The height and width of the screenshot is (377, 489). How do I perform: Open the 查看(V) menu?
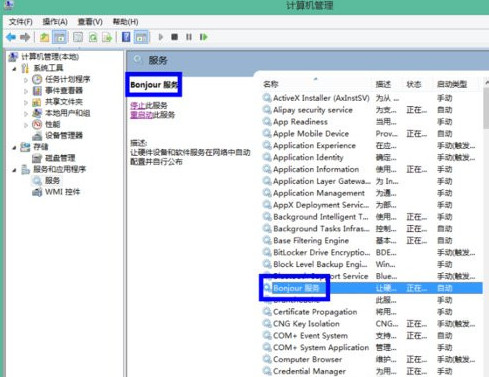click(x=90, y=22)
